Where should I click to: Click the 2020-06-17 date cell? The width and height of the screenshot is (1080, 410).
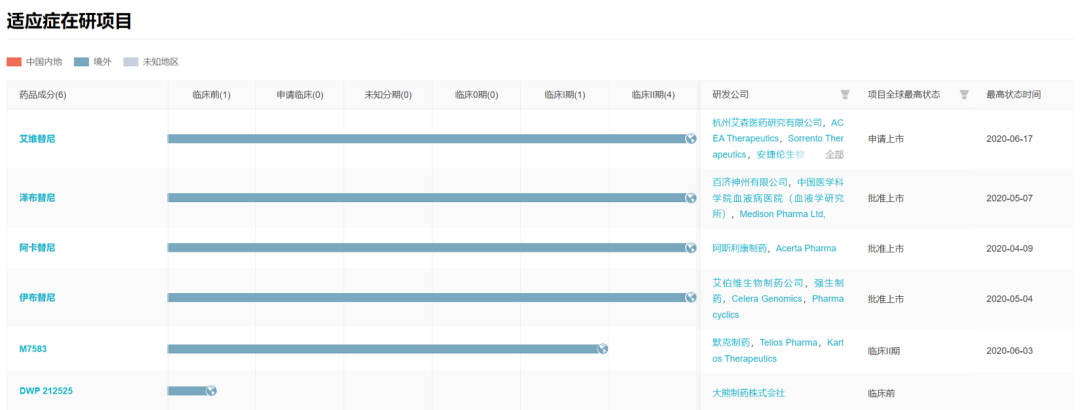pos(1009,139)
